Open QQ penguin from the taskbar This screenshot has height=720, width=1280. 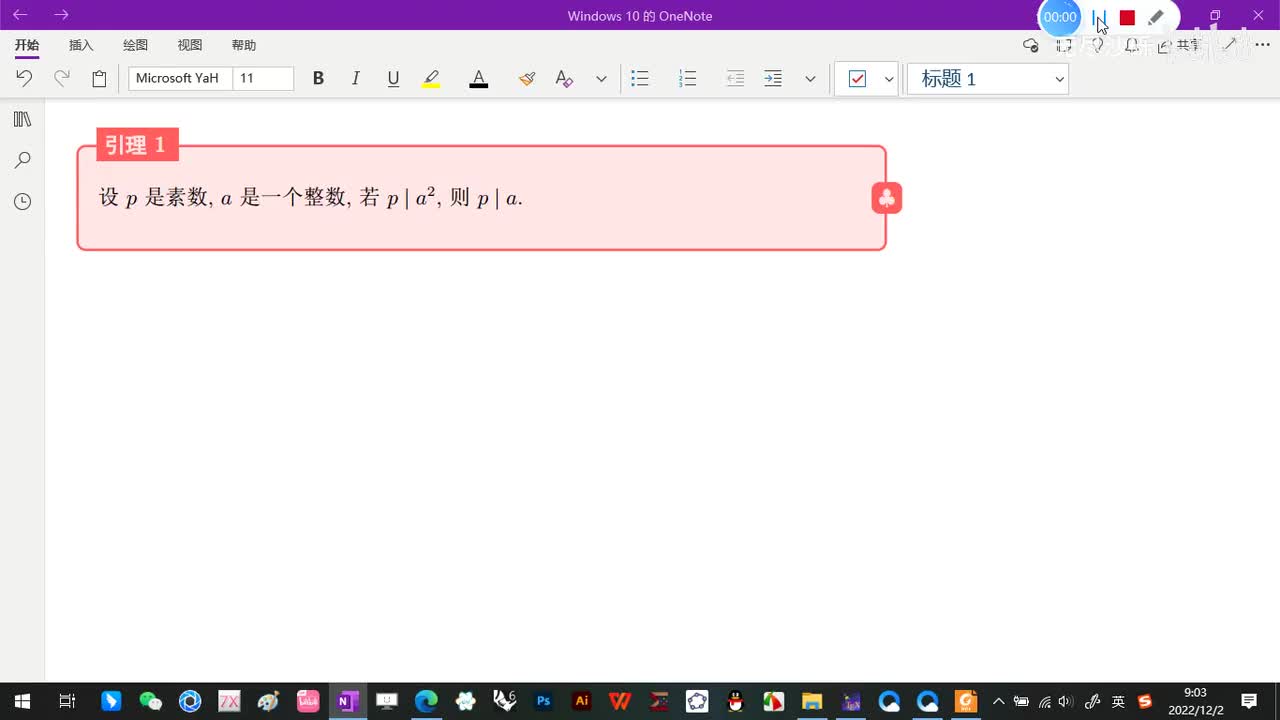coord(736,701)
